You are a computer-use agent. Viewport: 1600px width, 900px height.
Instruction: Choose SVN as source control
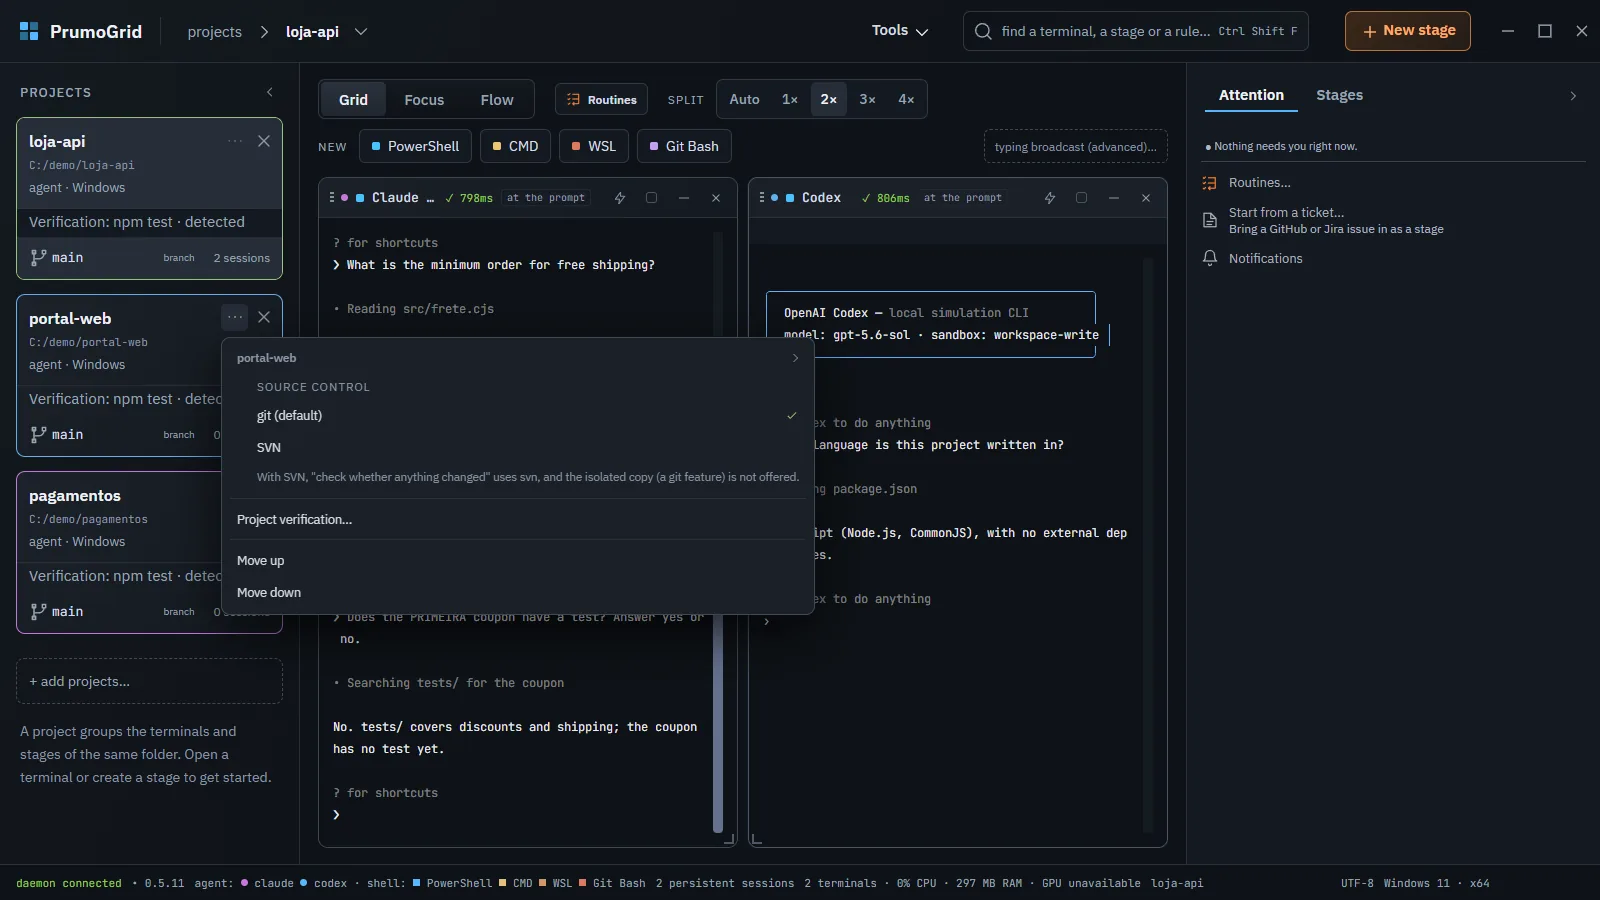coord(518,447)
